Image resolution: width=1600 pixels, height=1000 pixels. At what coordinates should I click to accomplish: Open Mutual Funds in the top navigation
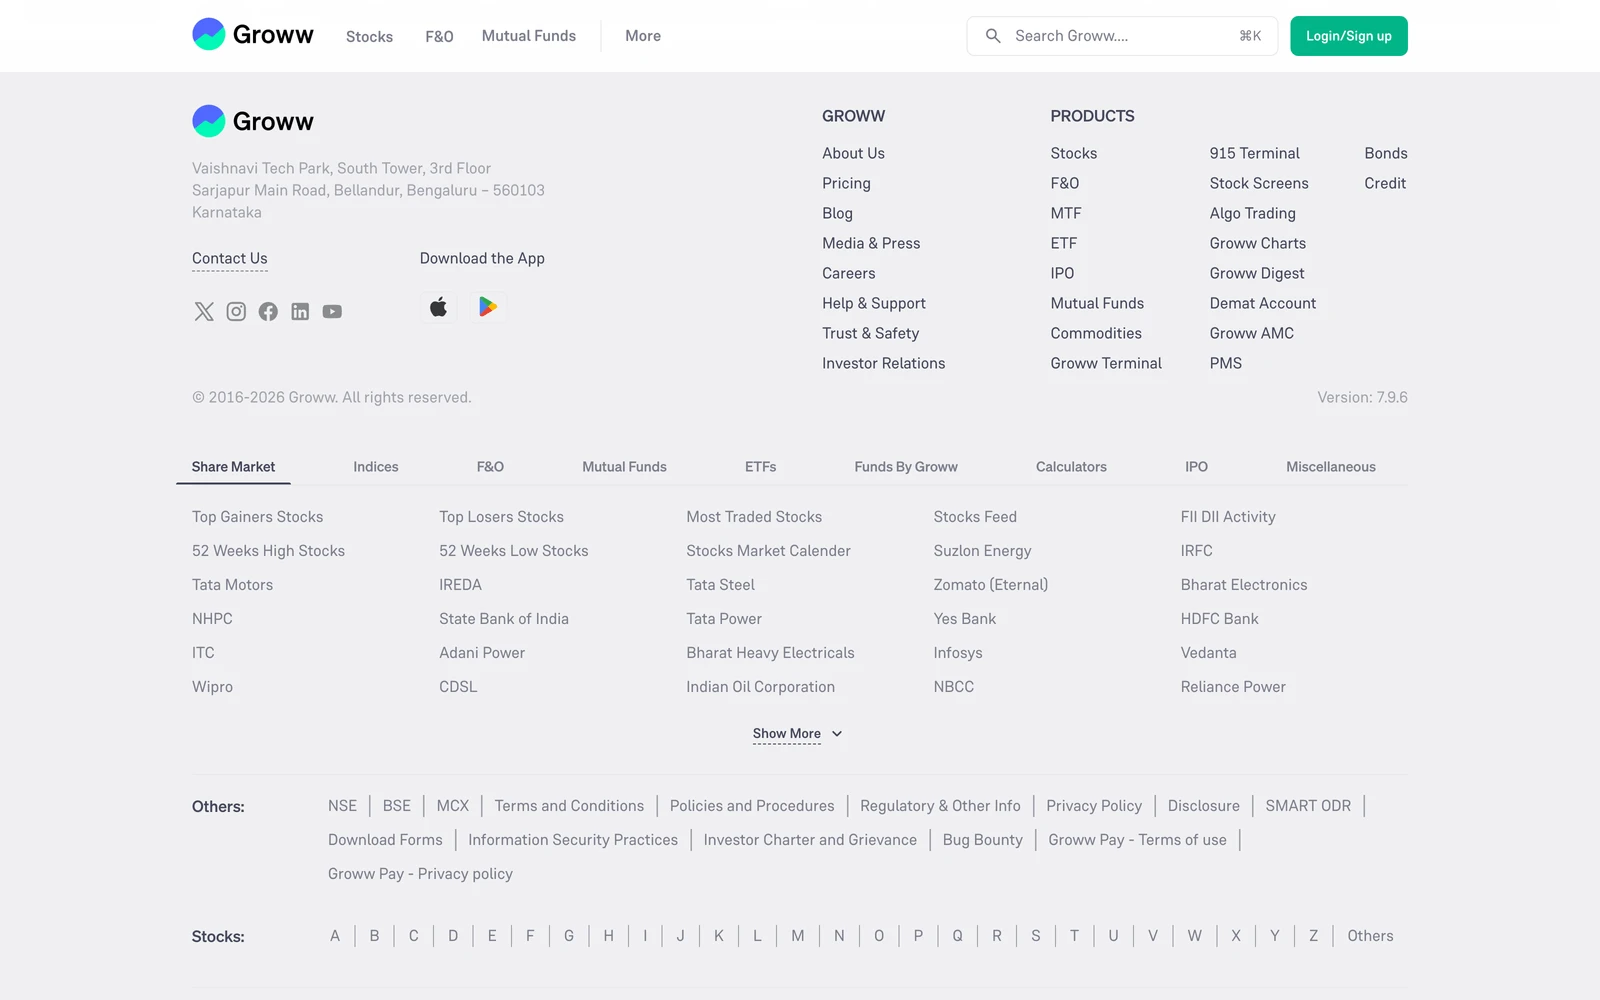529,36
